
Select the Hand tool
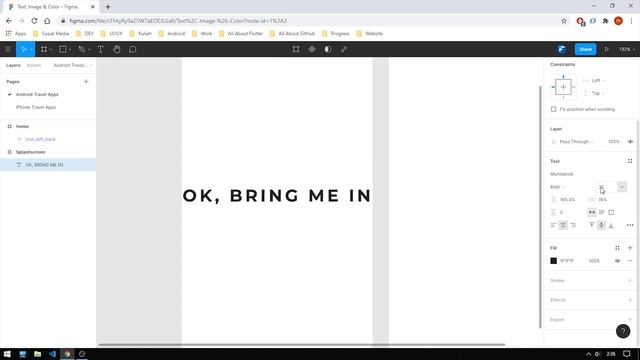coord(117,49)
